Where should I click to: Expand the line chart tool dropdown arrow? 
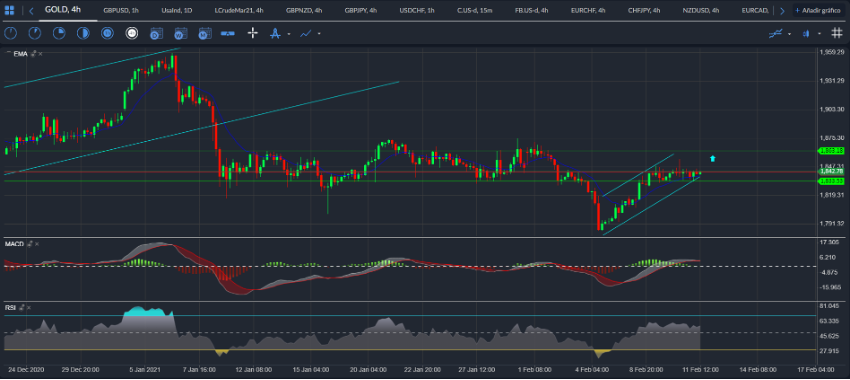[x=319, y=34]
